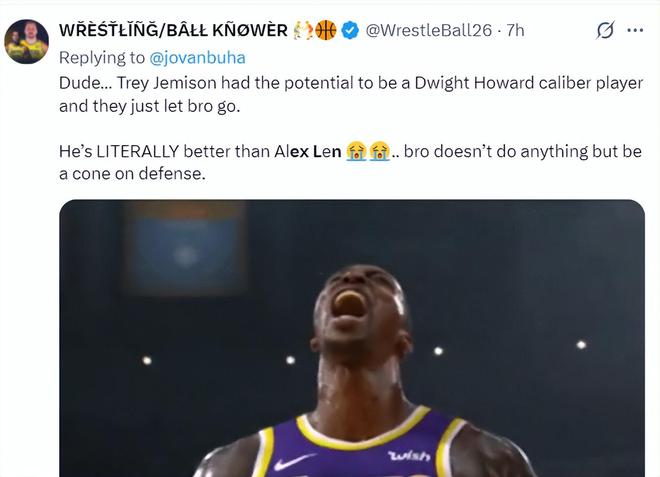Click the blue verified badge
Screen dimensions: 660x477
pyautogui.click(x=350, y=31)
